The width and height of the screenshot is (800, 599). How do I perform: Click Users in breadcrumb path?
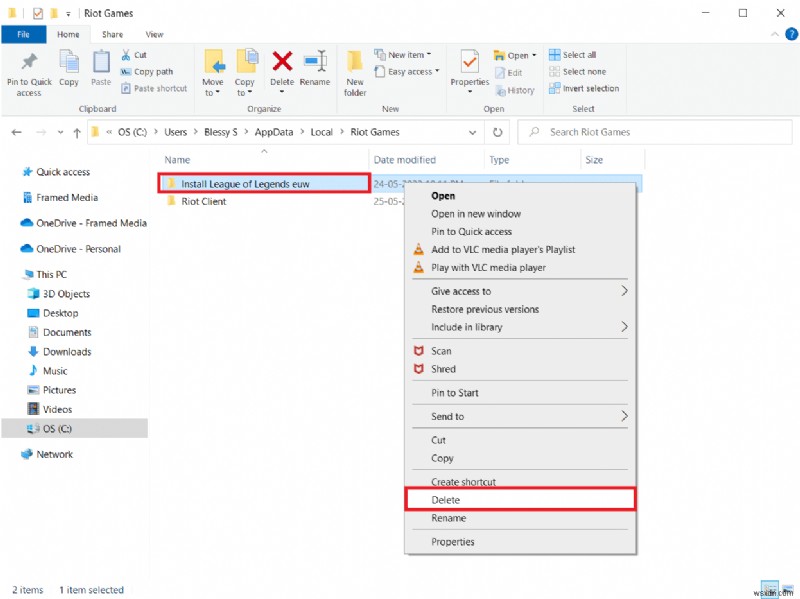pos(176,132)
